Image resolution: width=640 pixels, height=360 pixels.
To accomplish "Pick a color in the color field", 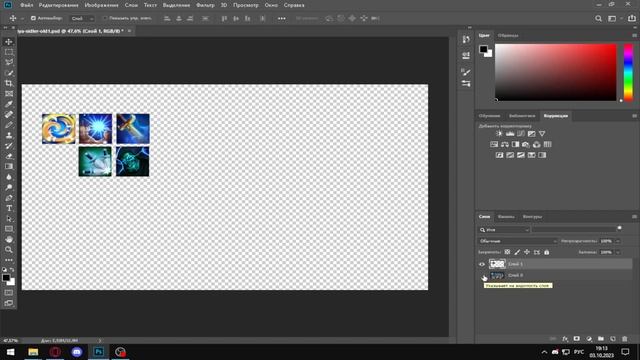I will coord(556,72).
